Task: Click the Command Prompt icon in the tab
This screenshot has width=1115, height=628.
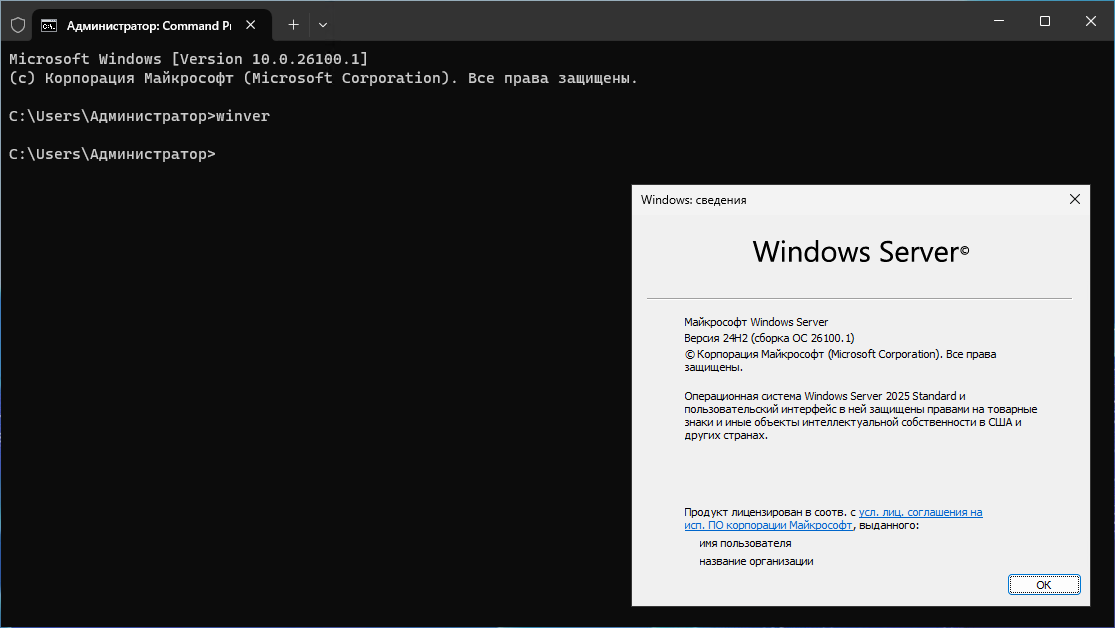Action: [49, 26]
